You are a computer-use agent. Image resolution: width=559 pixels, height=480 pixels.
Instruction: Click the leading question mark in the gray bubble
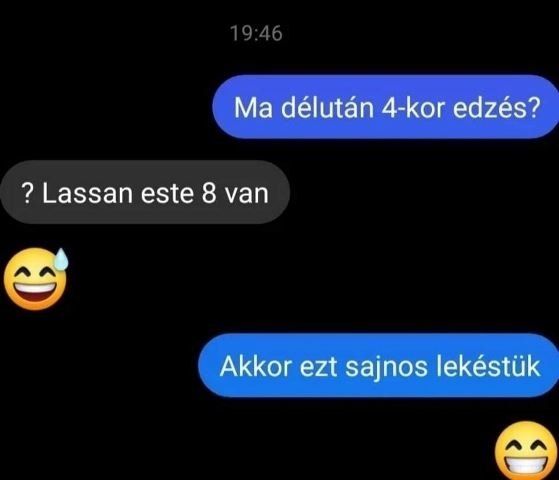click(27, 194)
